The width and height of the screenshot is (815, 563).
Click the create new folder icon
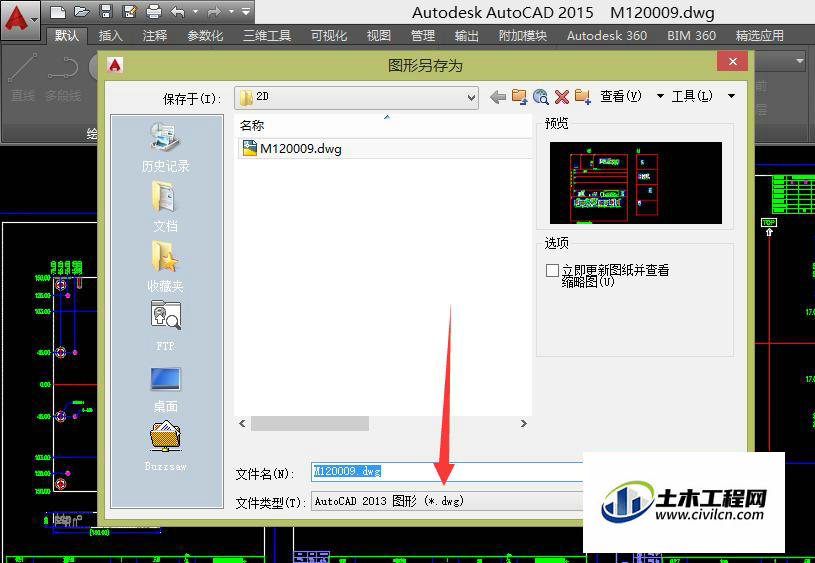(x=583, y=97)
